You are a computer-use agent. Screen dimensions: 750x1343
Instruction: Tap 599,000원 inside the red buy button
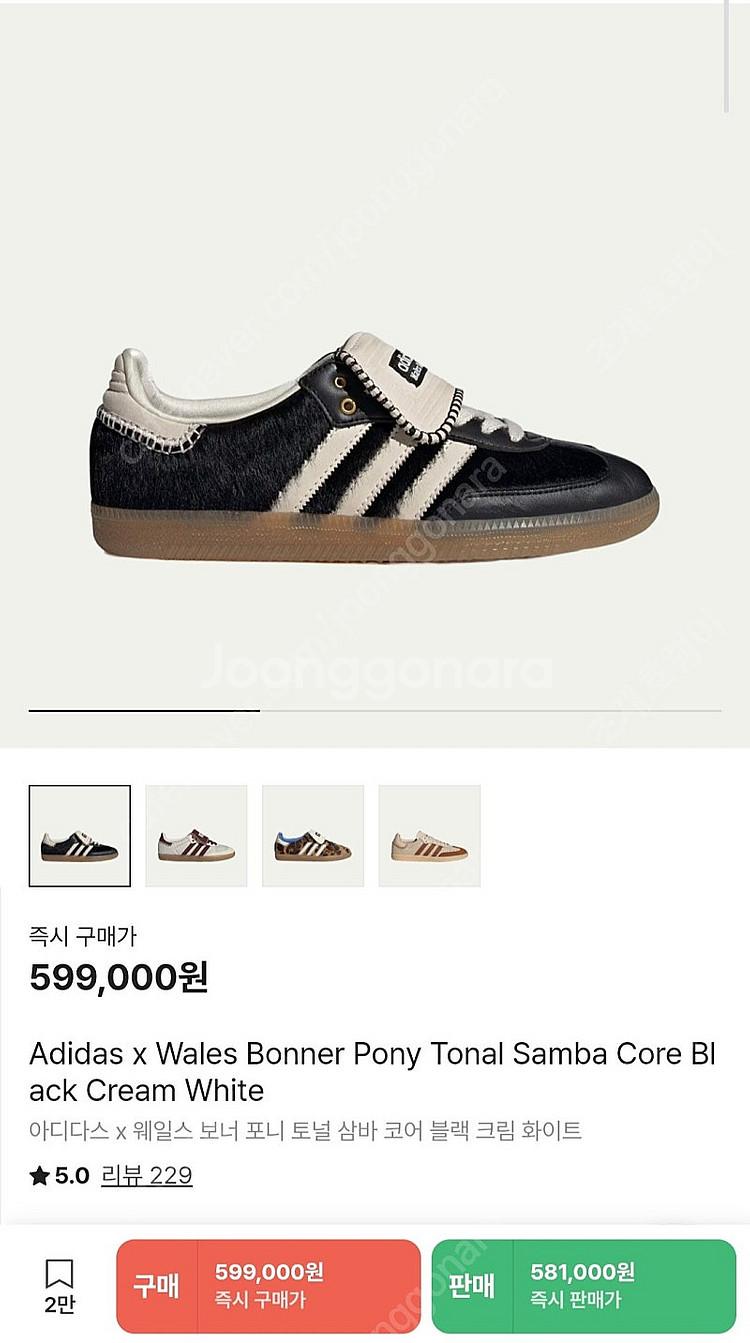[x=270, y=1272]
